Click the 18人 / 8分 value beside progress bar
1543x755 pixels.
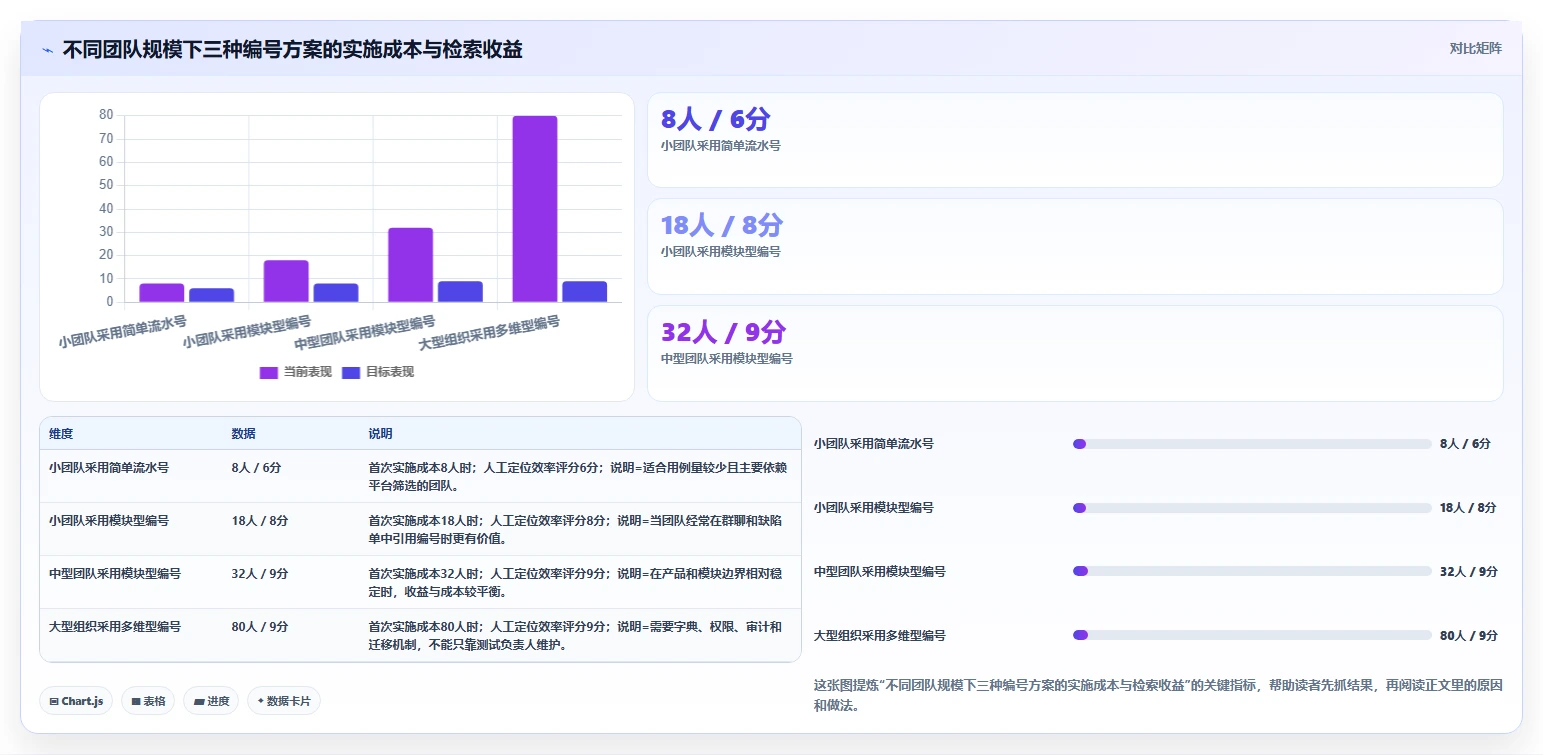coord(1469,508)
